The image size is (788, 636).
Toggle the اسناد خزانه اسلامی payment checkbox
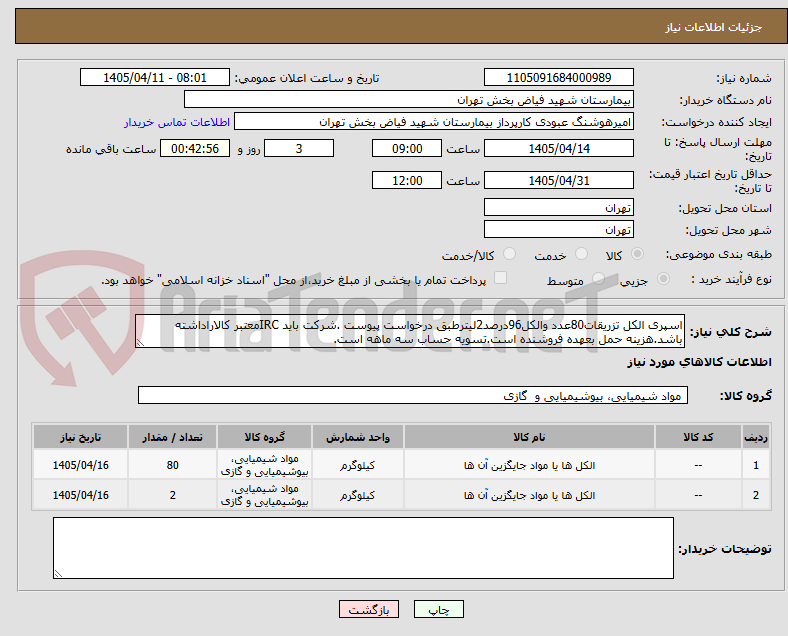click(x=501, y=278)
